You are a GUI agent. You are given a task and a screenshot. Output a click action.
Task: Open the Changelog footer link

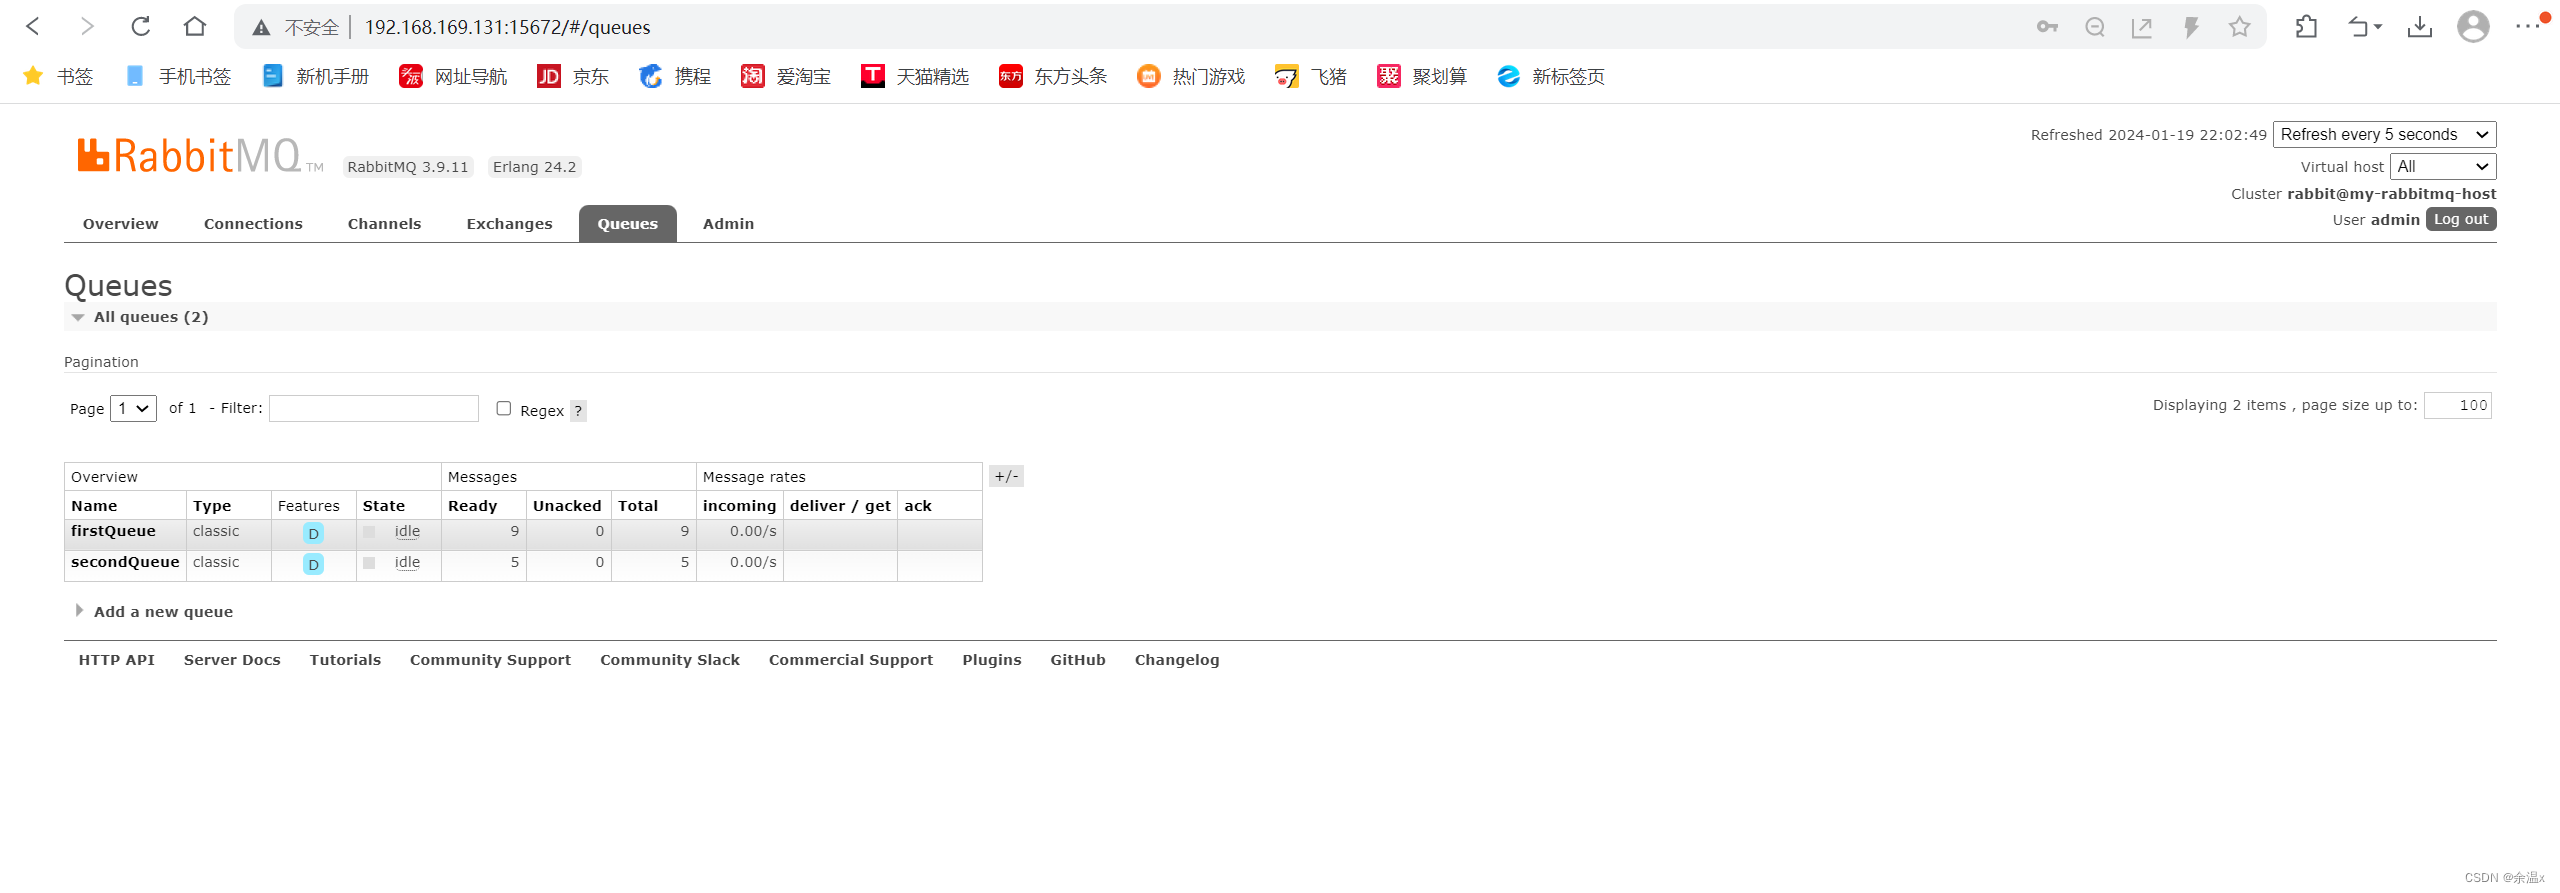(x=1177, y=660)
